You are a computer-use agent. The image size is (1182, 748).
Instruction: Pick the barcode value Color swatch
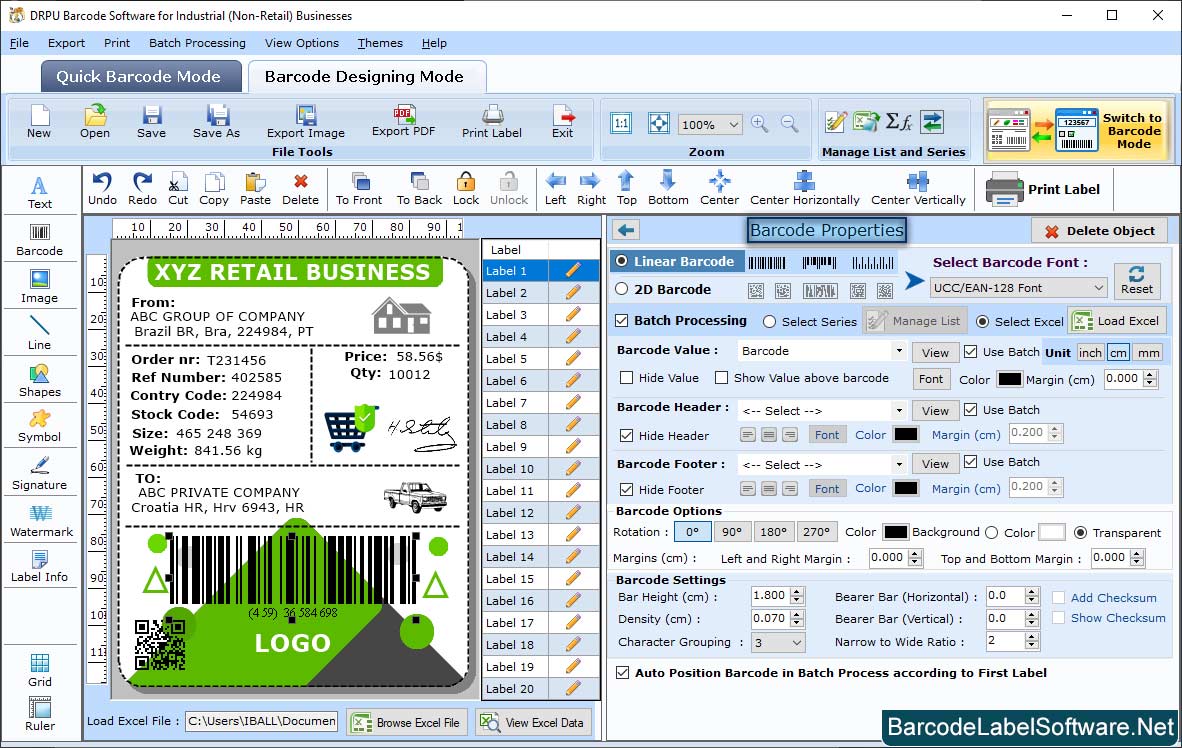click(x=1009, y=380)
